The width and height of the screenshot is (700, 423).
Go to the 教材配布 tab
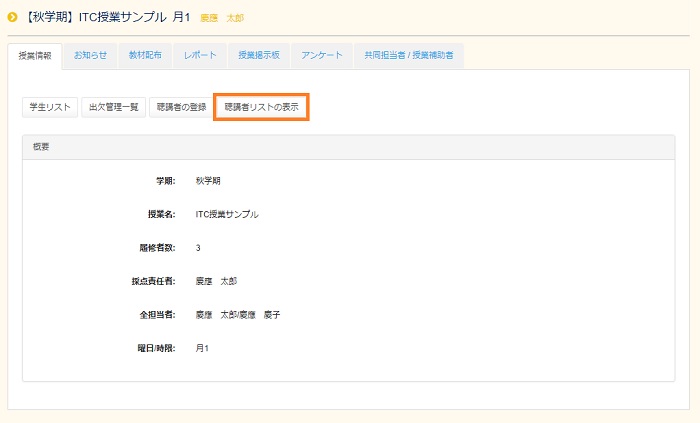(145, 56)
